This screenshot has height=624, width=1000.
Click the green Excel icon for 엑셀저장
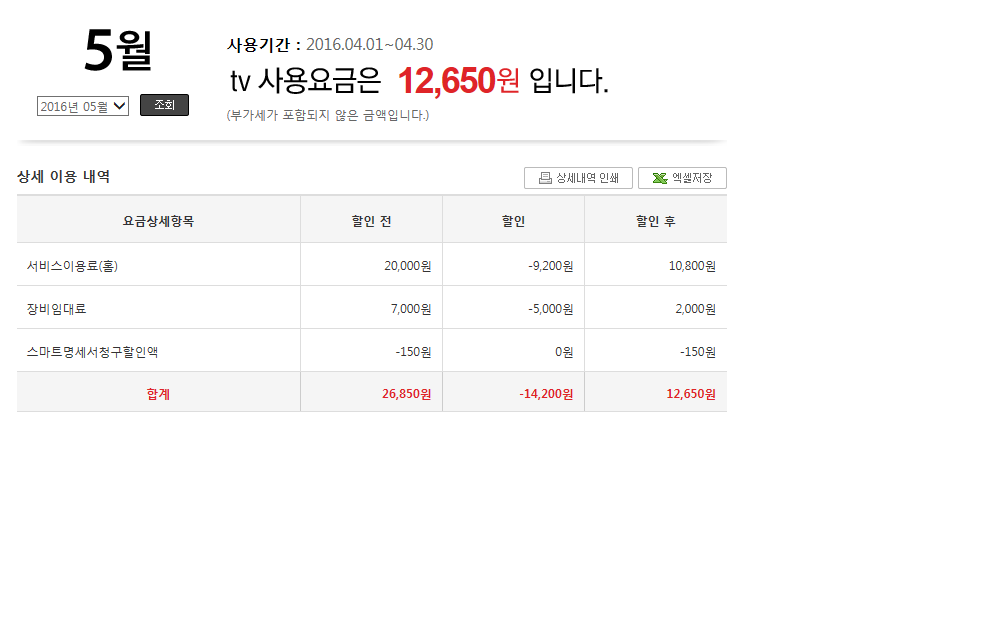660,178
